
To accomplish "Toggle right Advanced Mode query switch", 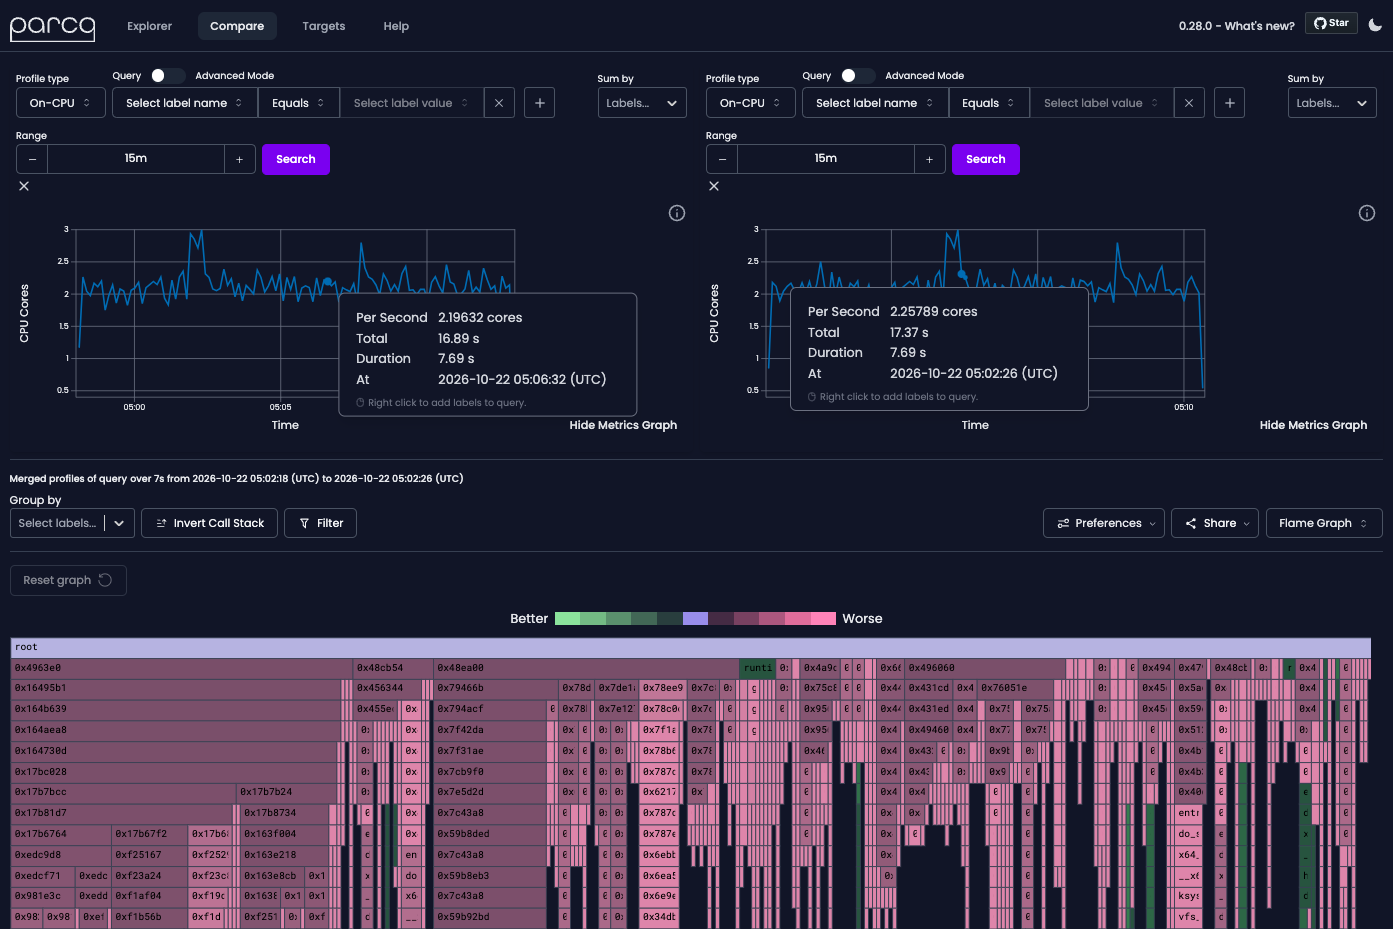I will 857,76.
